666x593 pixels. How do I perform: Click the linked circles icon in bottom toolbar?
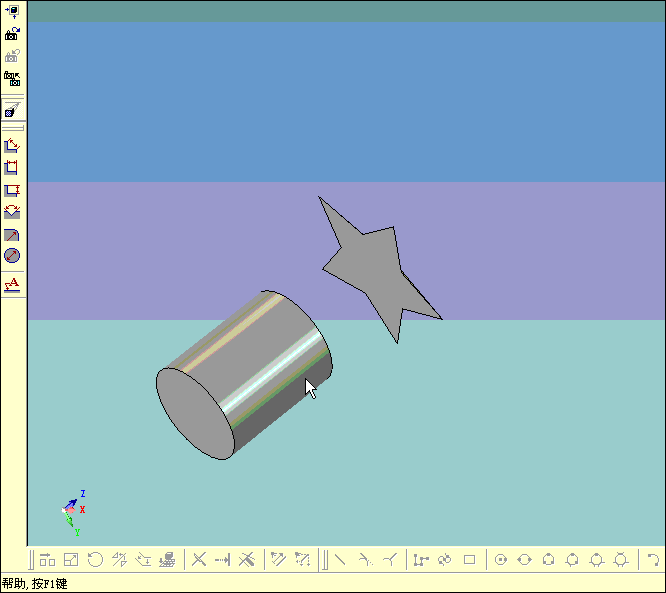pyautogui.click(x=445, y=560)
